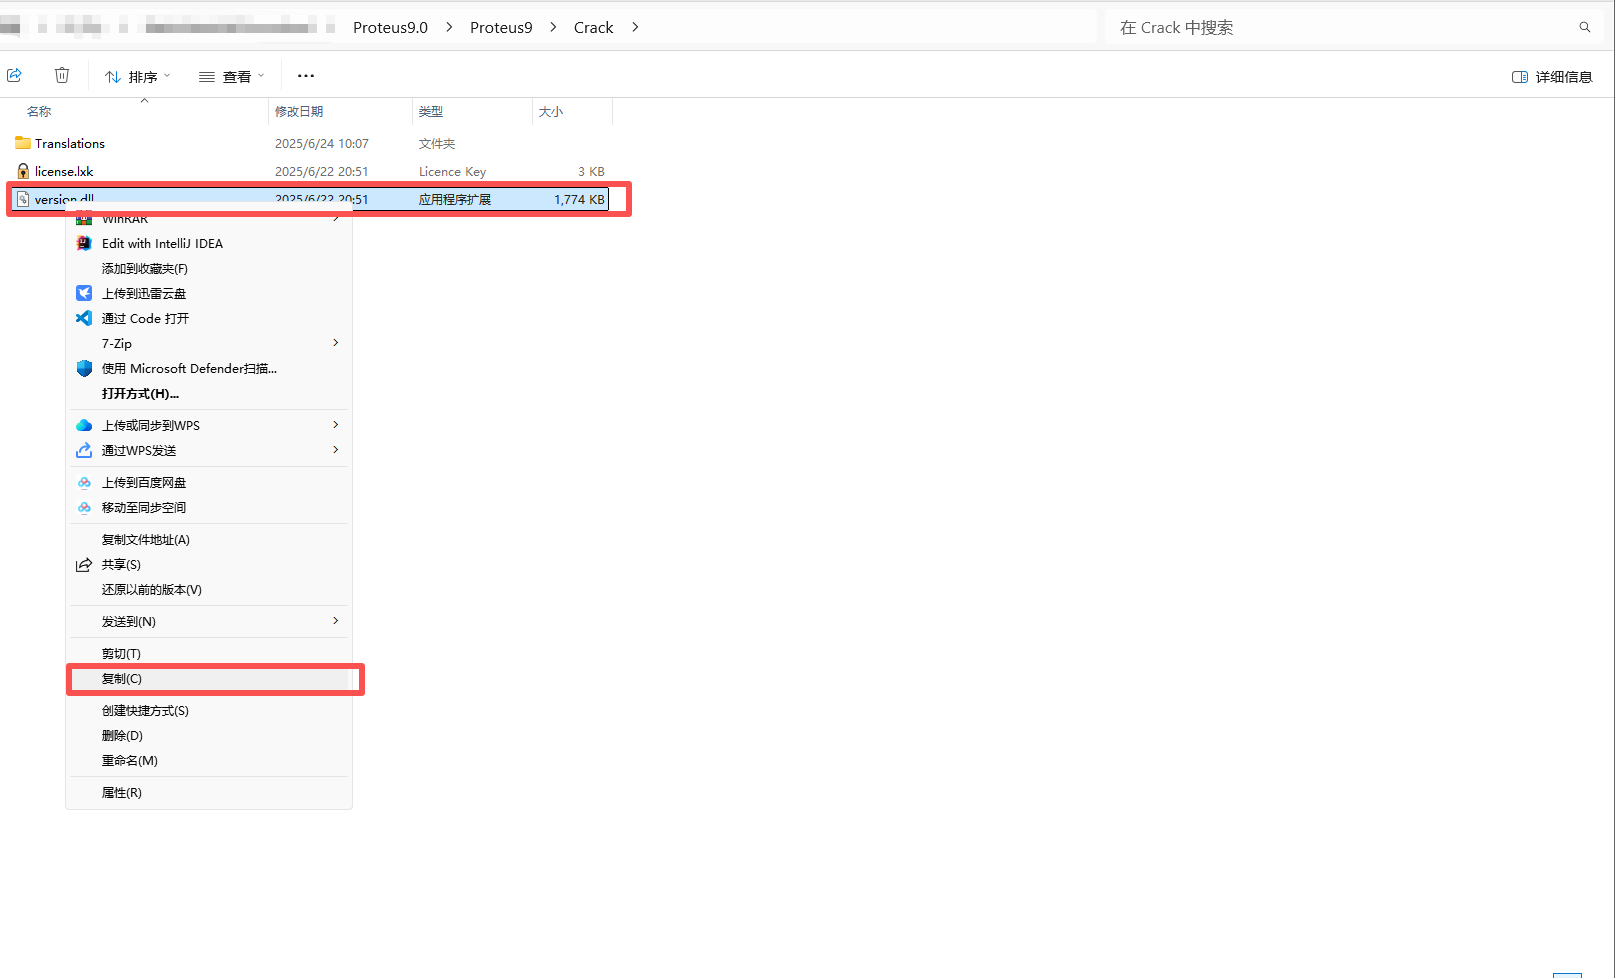Choose 移动至同步空间 from context menu
Viewport: 1615px width, 978px height.
209,507
